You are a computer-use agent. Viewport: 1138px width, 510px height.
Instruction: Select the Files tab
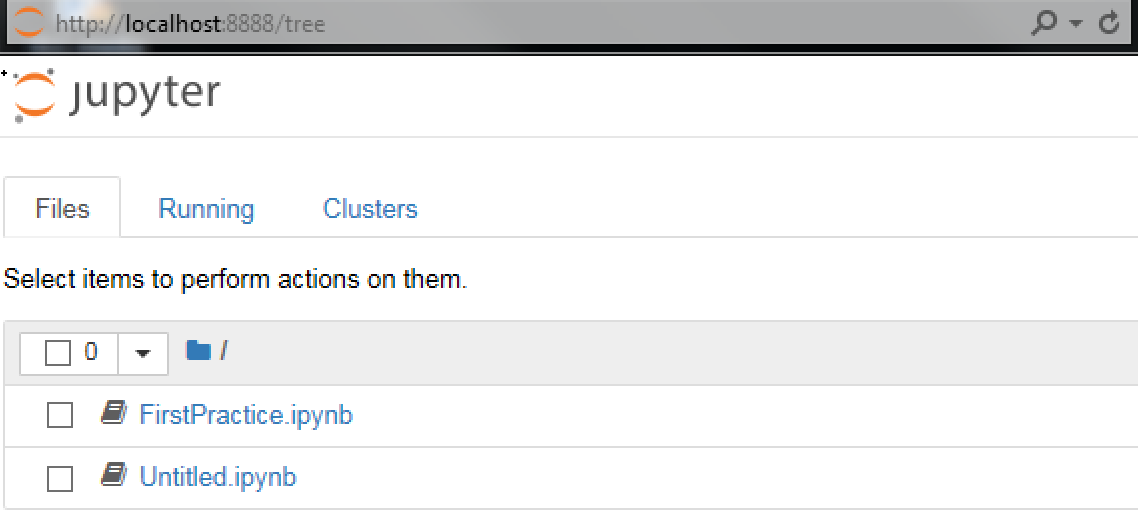(x=62, y=209)
